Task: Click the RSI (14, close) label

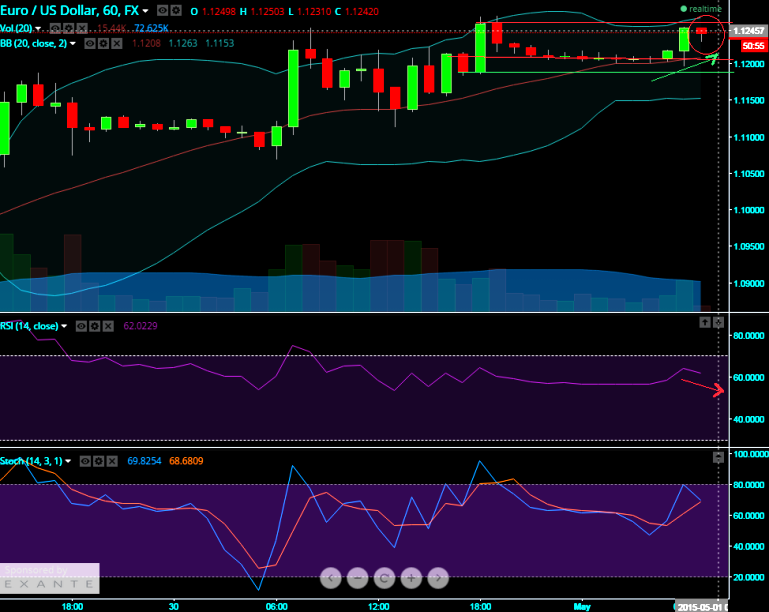Action: [29, 326]
